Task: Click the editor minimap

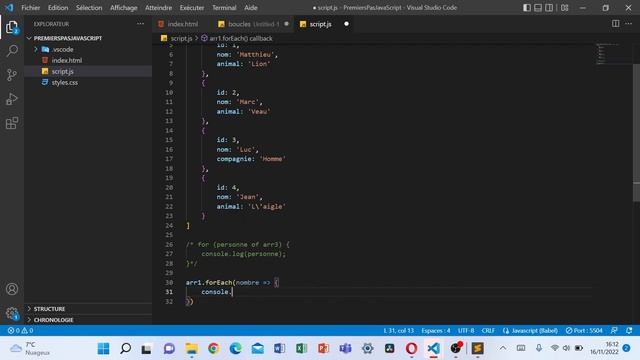Action: pos(613,54)
